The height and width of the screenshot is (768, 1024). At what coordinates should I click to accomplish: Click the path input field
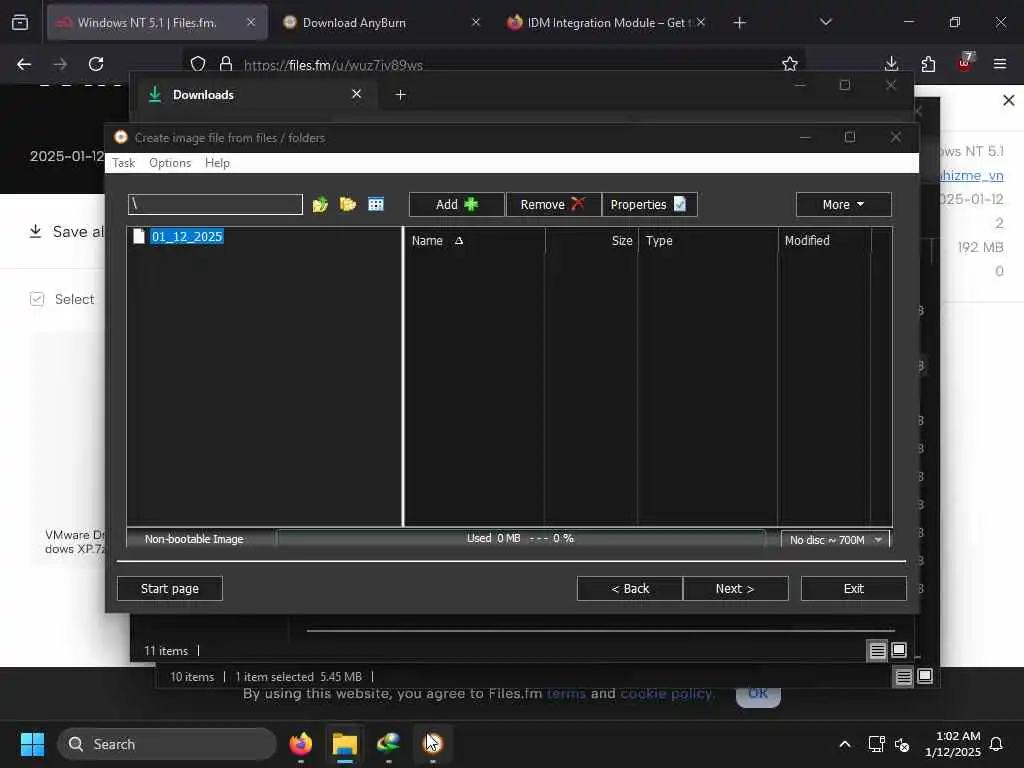[x=216, y=204]
